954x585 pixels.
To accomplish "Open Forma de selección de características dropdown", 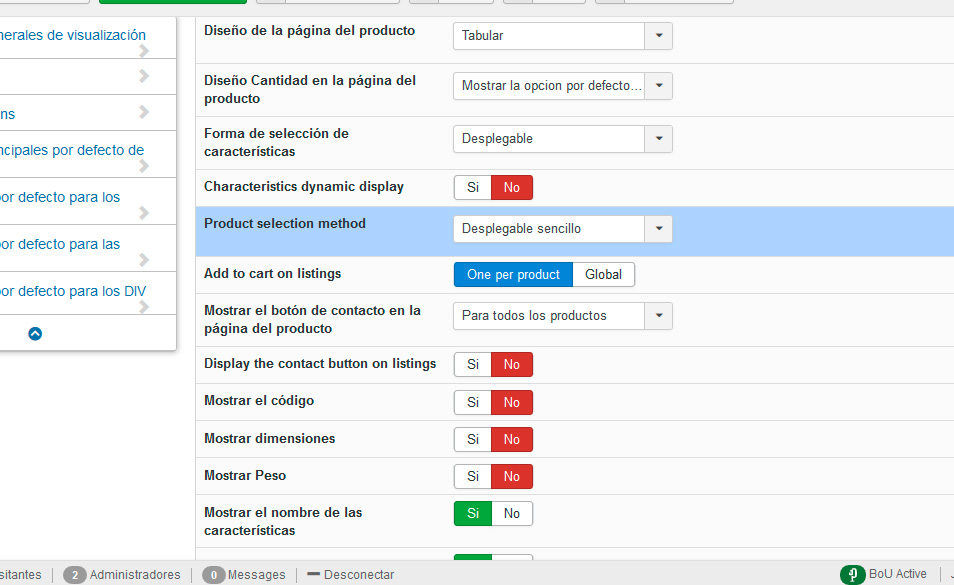I will coord(562,139).
